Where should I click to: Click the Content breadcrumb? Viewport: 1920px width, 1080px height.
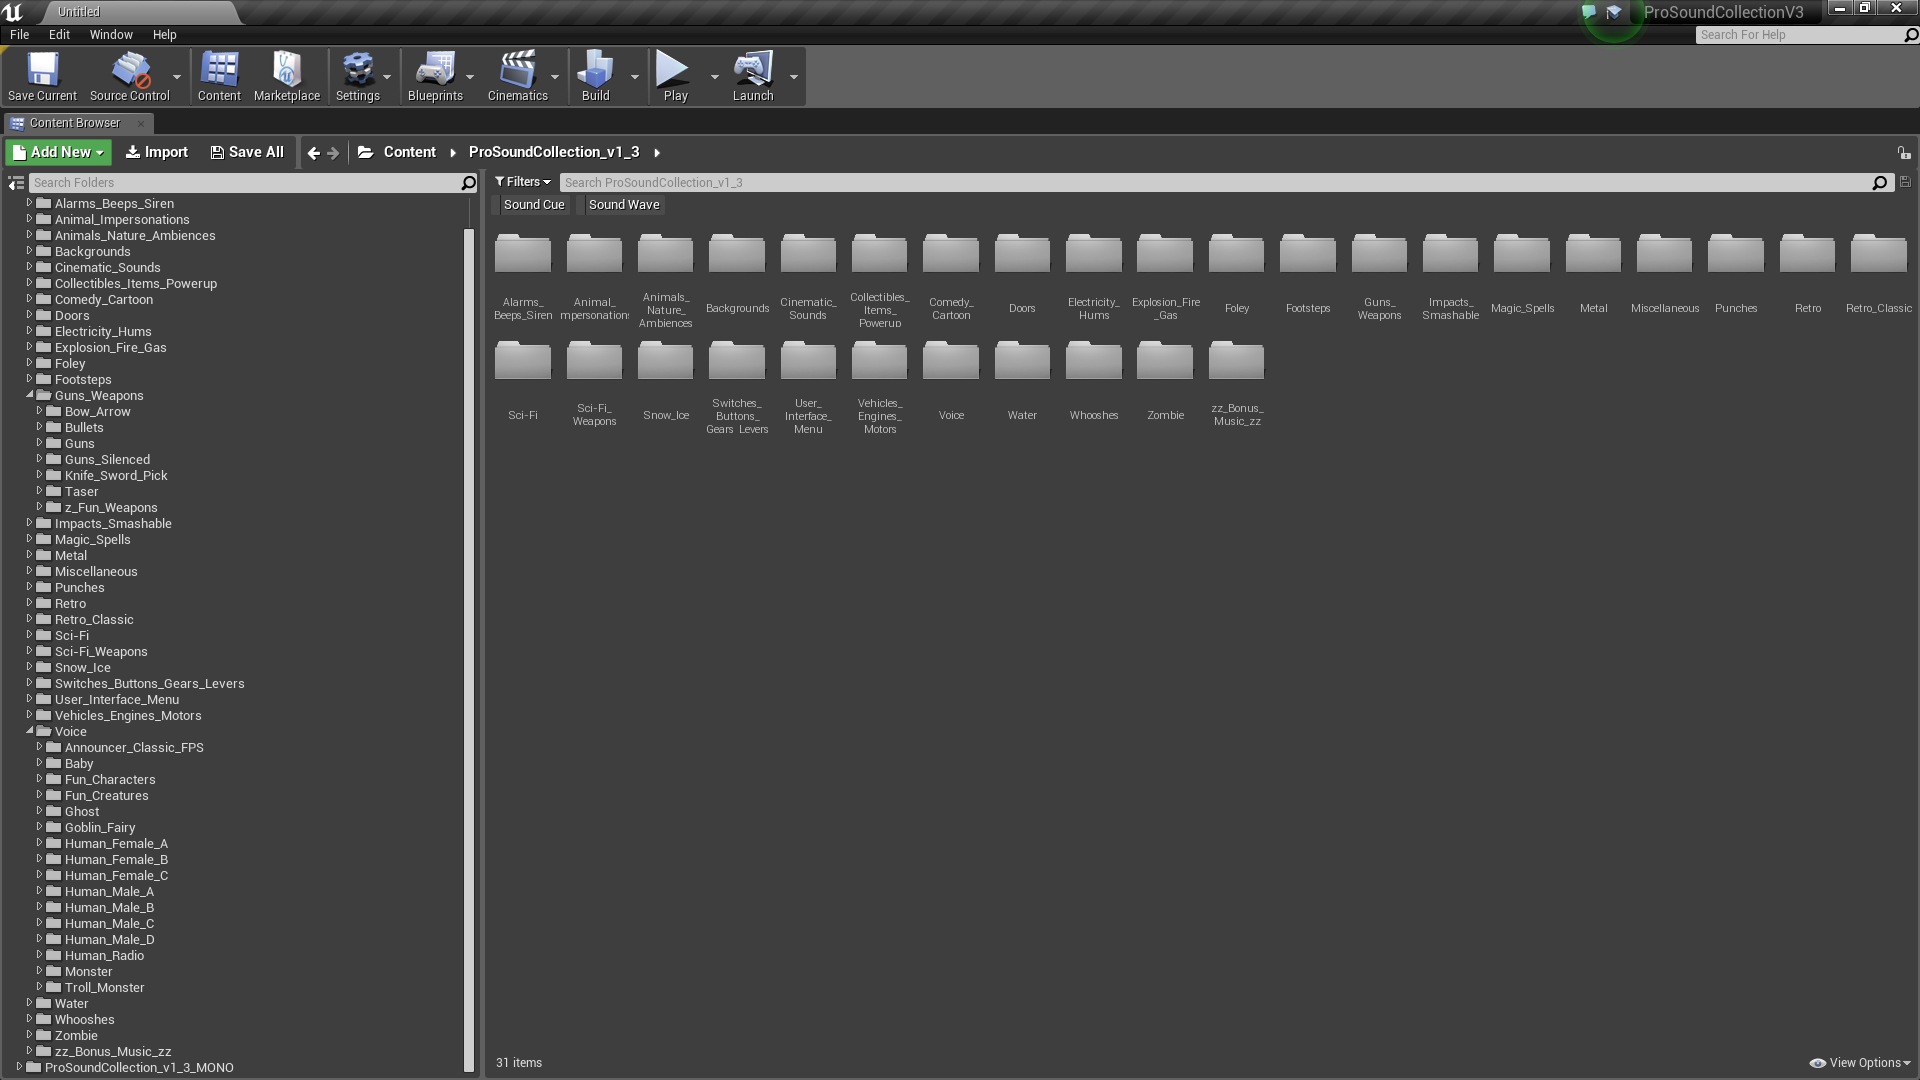(x=410, y=152)
